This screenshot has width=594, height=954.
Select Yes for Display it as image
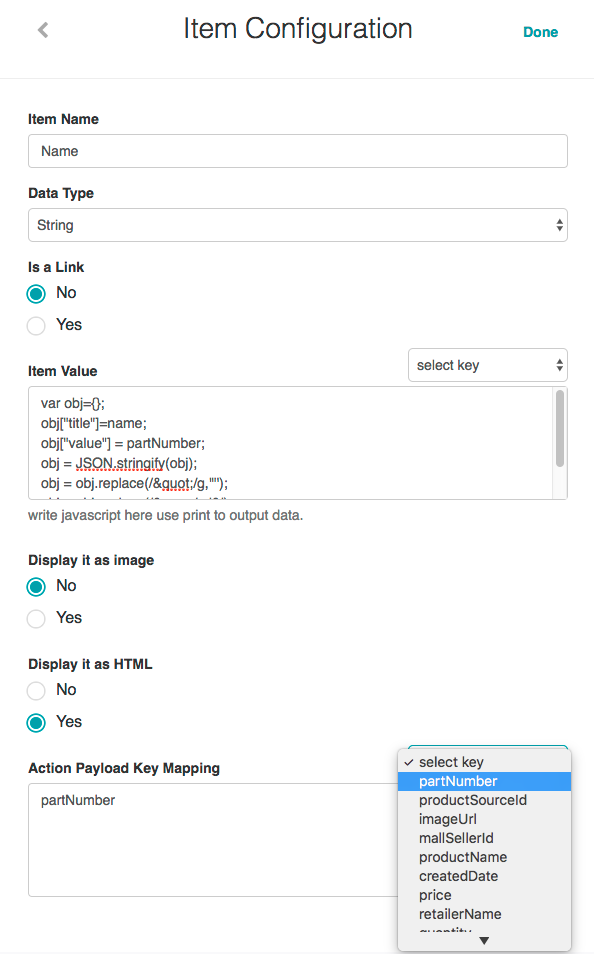pos(36,619)
